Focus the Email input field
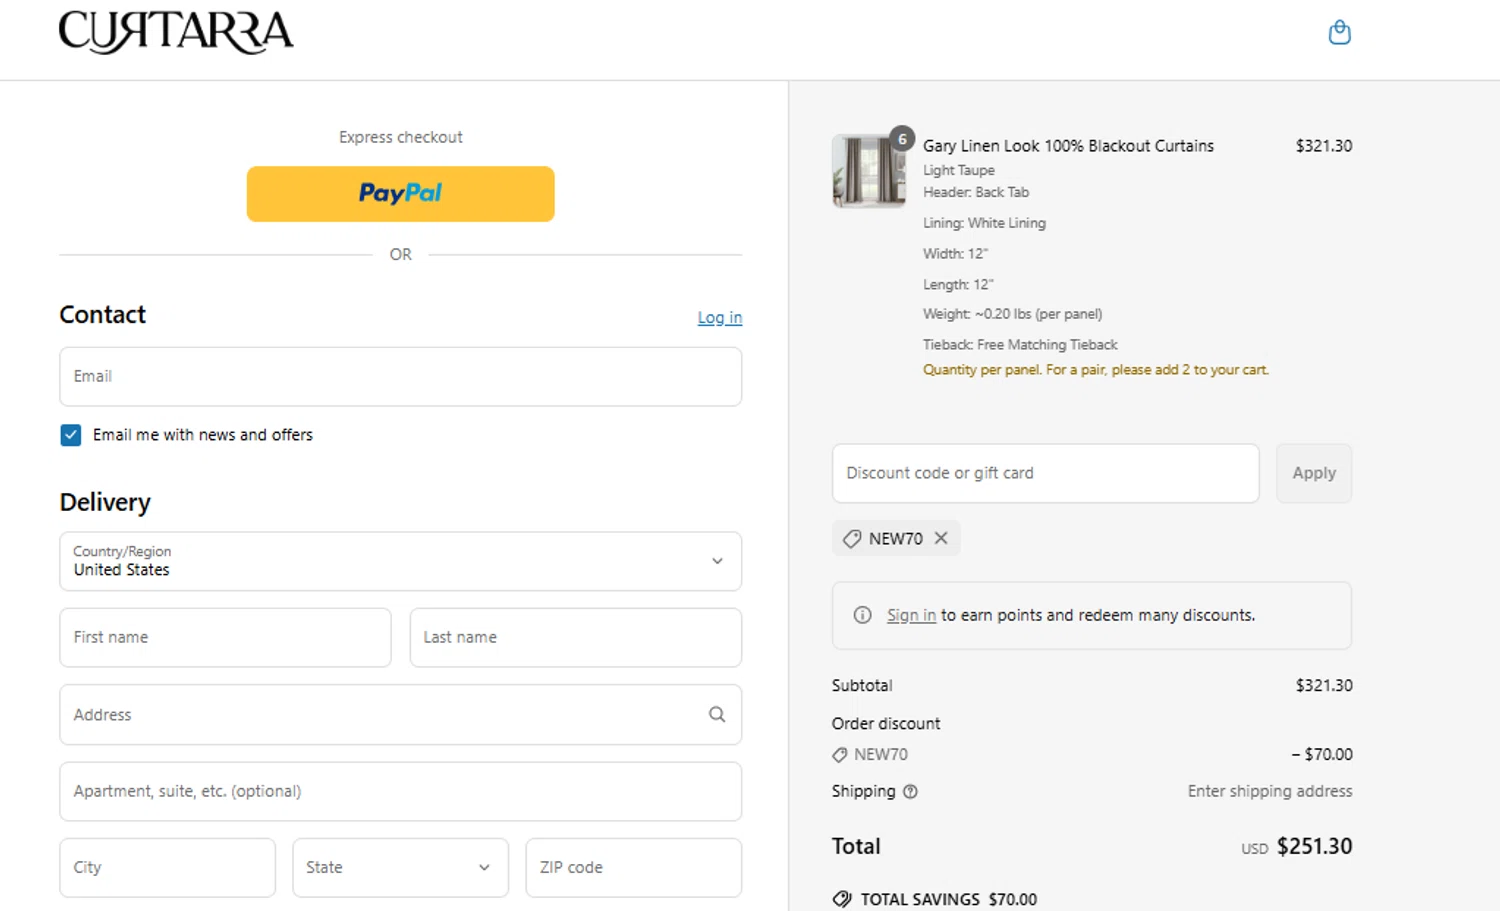Screen dimensions: 1500x911 click(400, 376)
